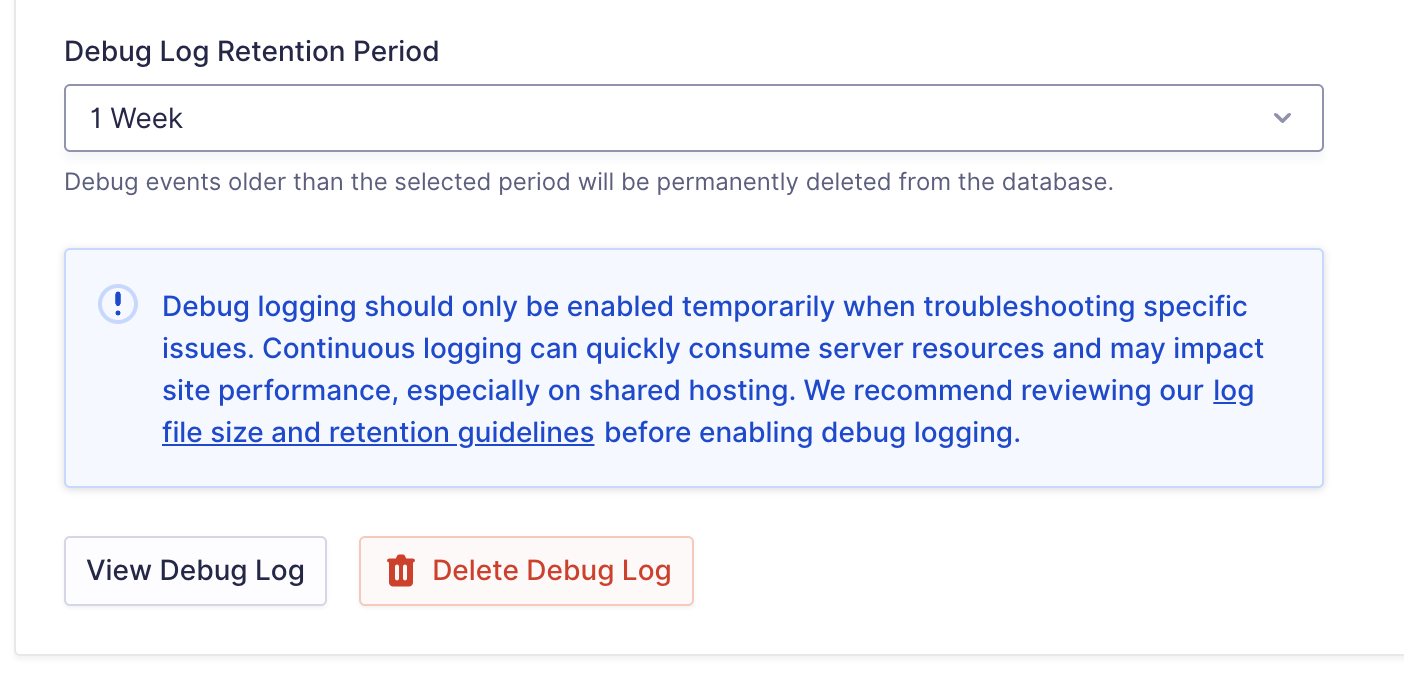Screen dimensions: 1404x682
Task: Click the red "Delete Debug Log" text label
Action: point(551,571)
